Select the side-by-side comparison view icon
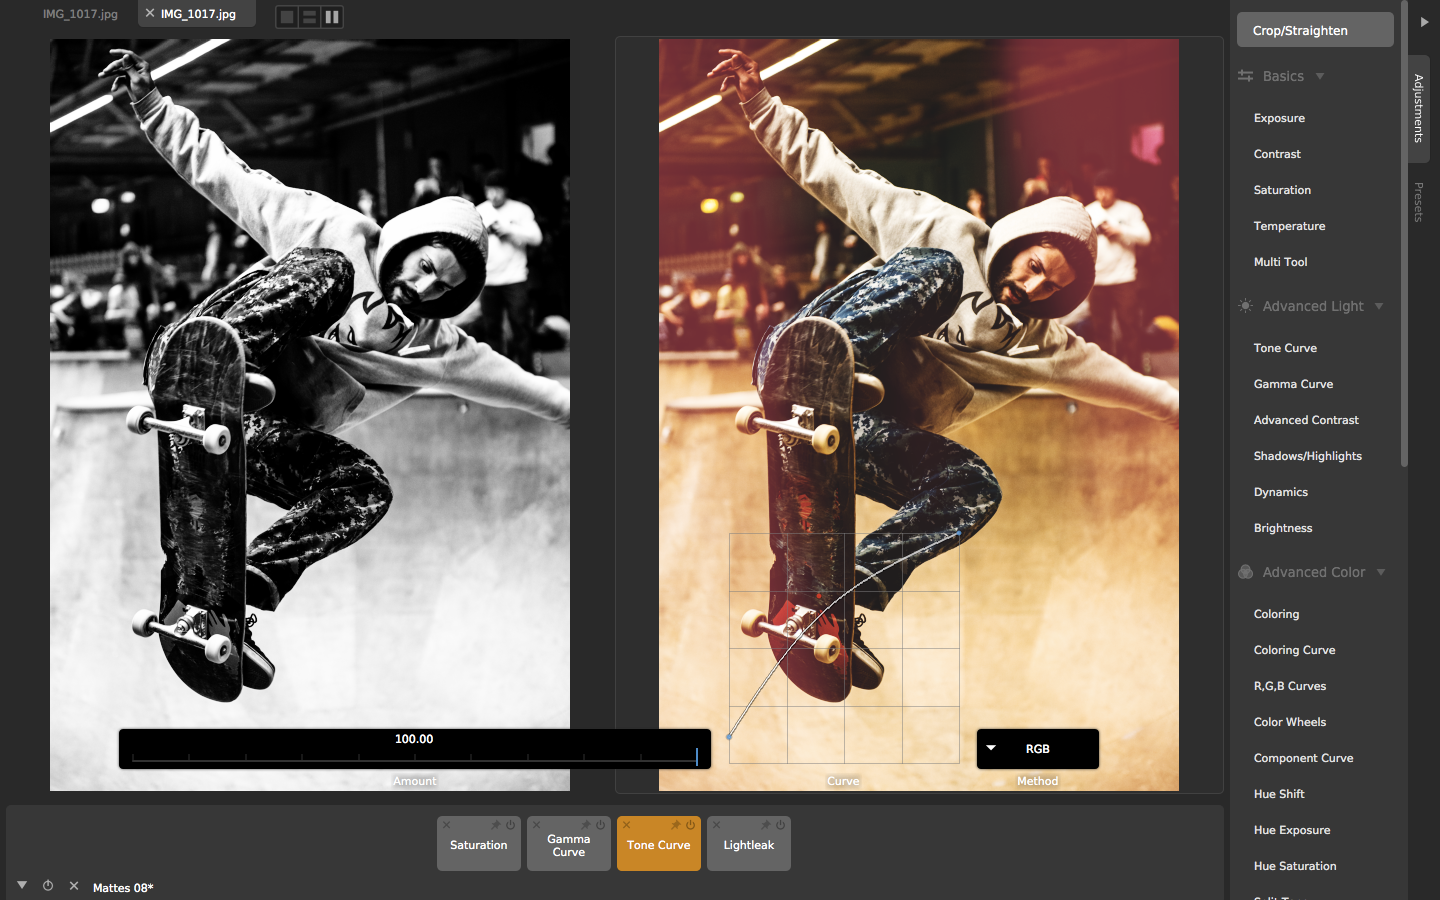The image size is (1440, 900). (331, 16)
